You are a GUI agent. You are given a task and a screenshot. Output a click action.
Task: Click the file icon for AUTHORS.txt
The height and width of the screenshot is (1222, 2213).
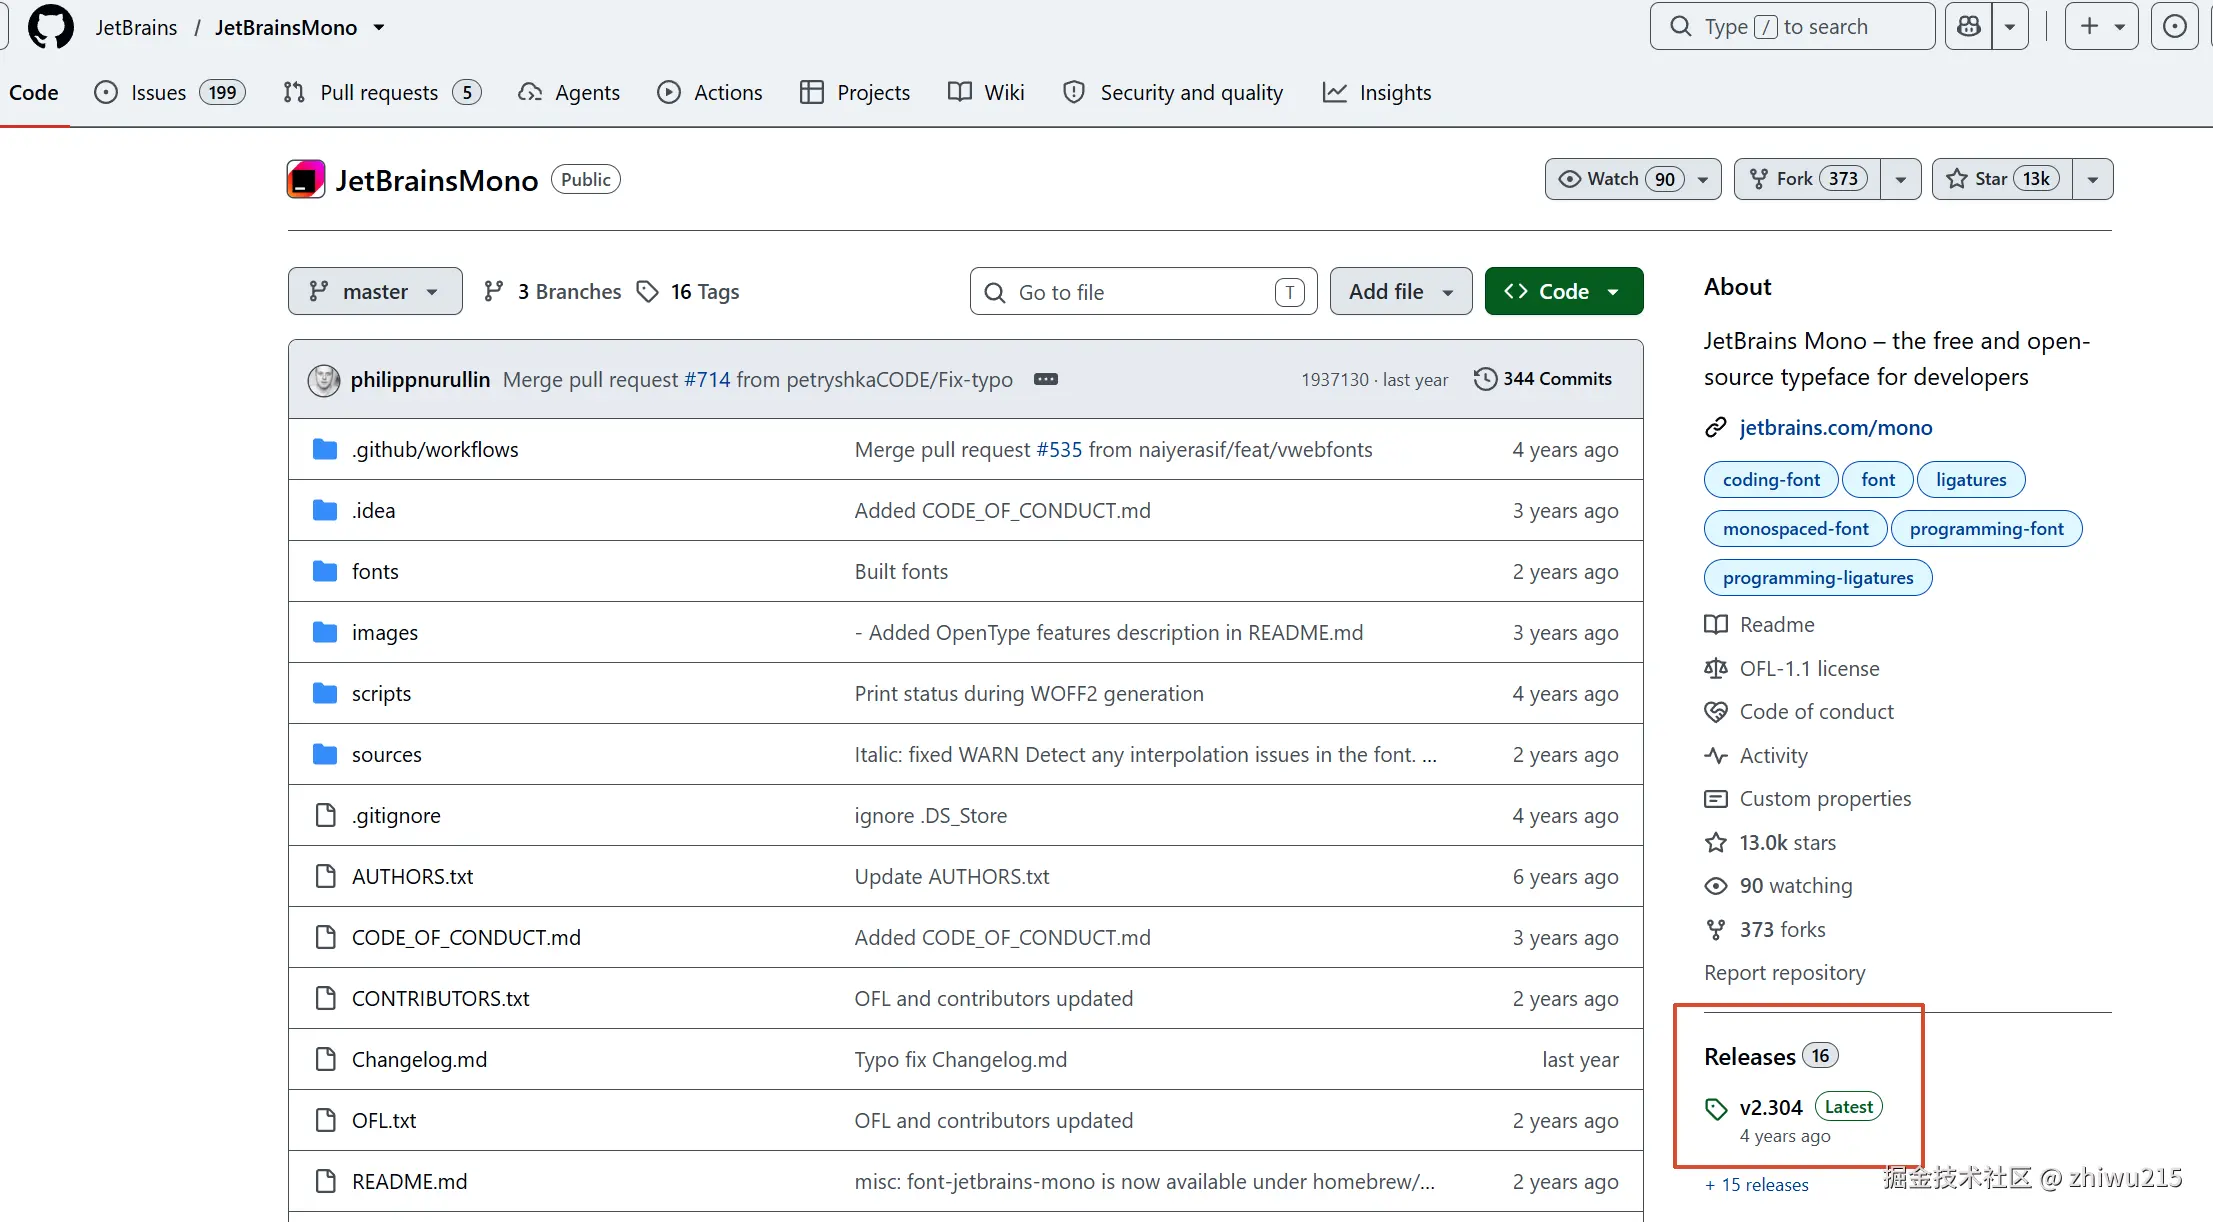click(x=325, y=876)
